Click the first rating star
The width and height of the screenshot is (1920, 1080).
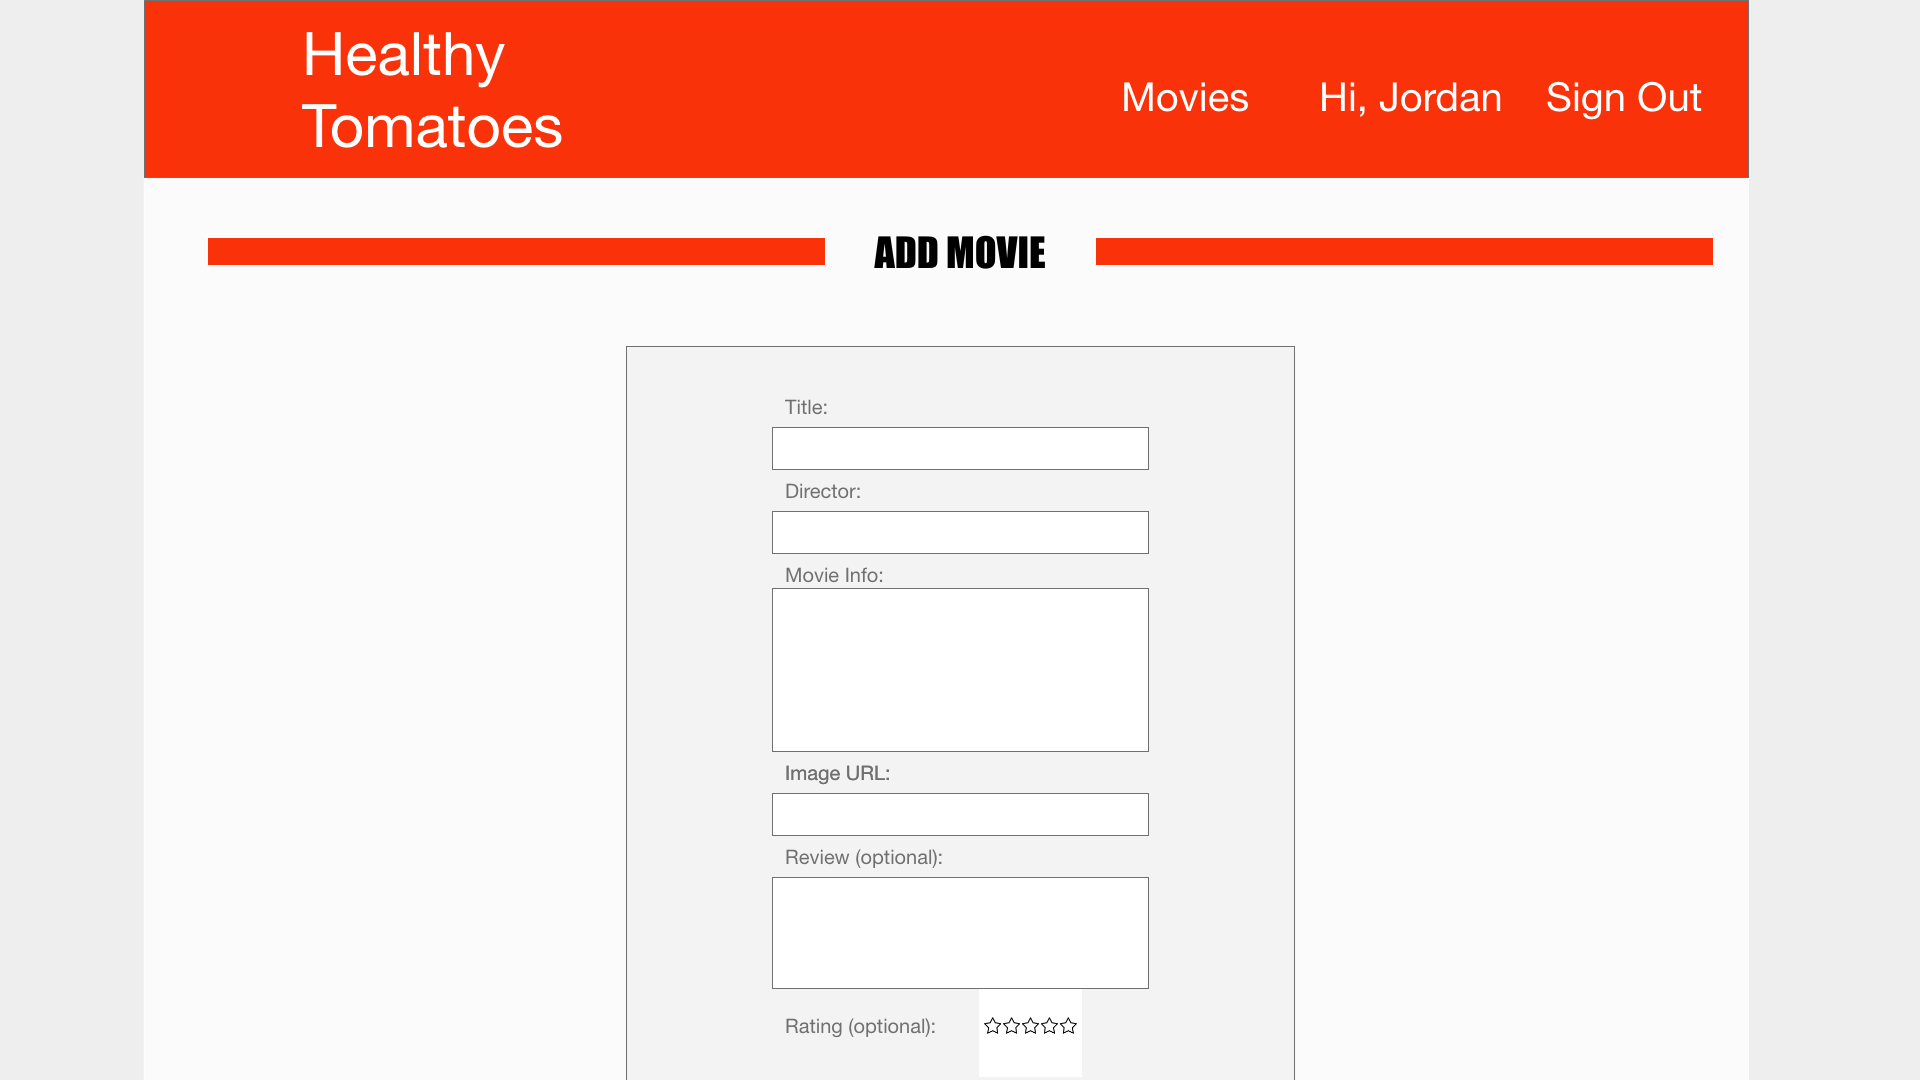tap(992, 1026)
